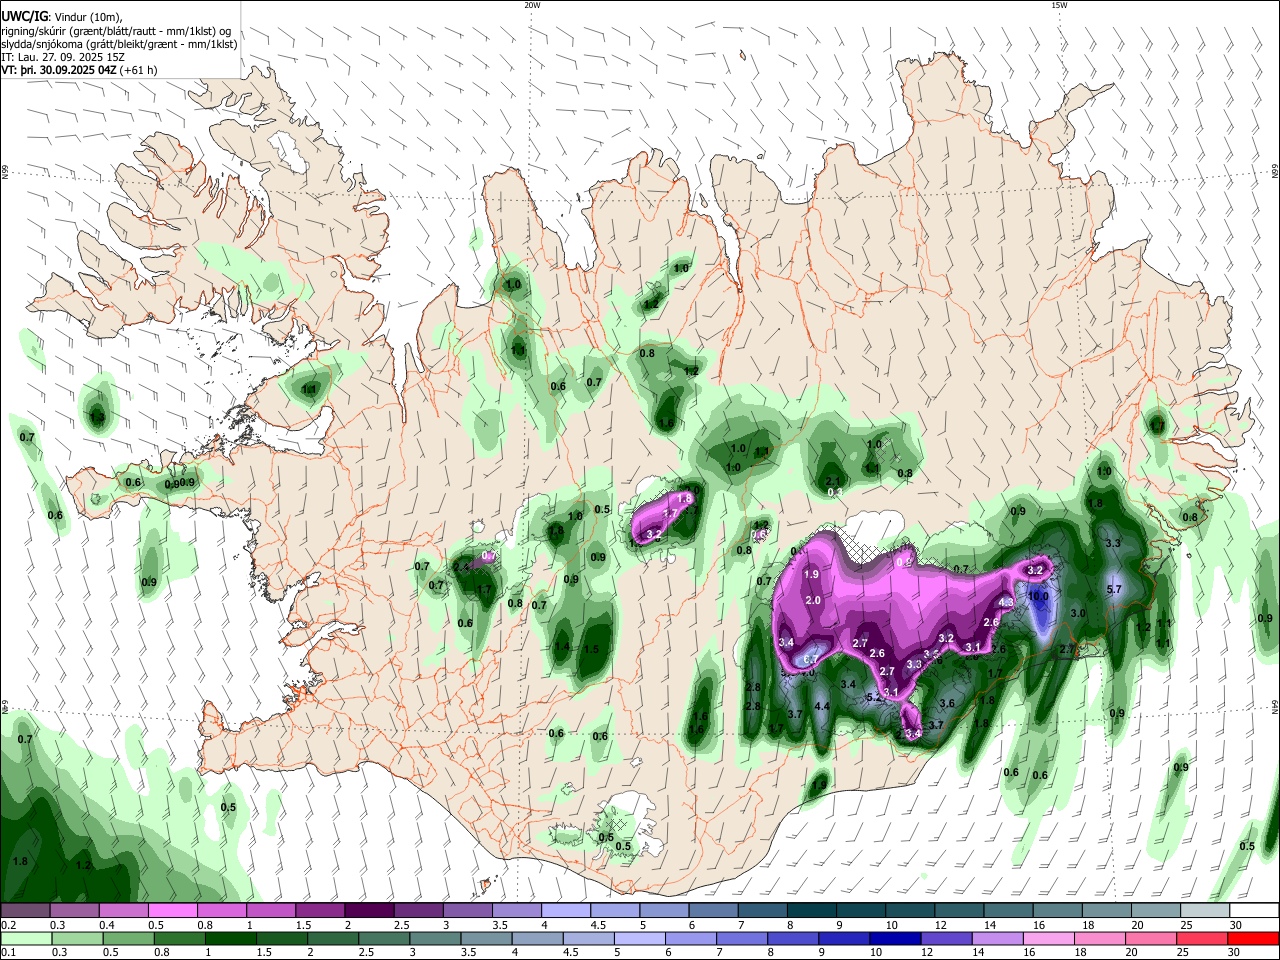Click the upper legend swatch starting at label 1.5
Screen dimensions: 1280x960
pos(319,911)
